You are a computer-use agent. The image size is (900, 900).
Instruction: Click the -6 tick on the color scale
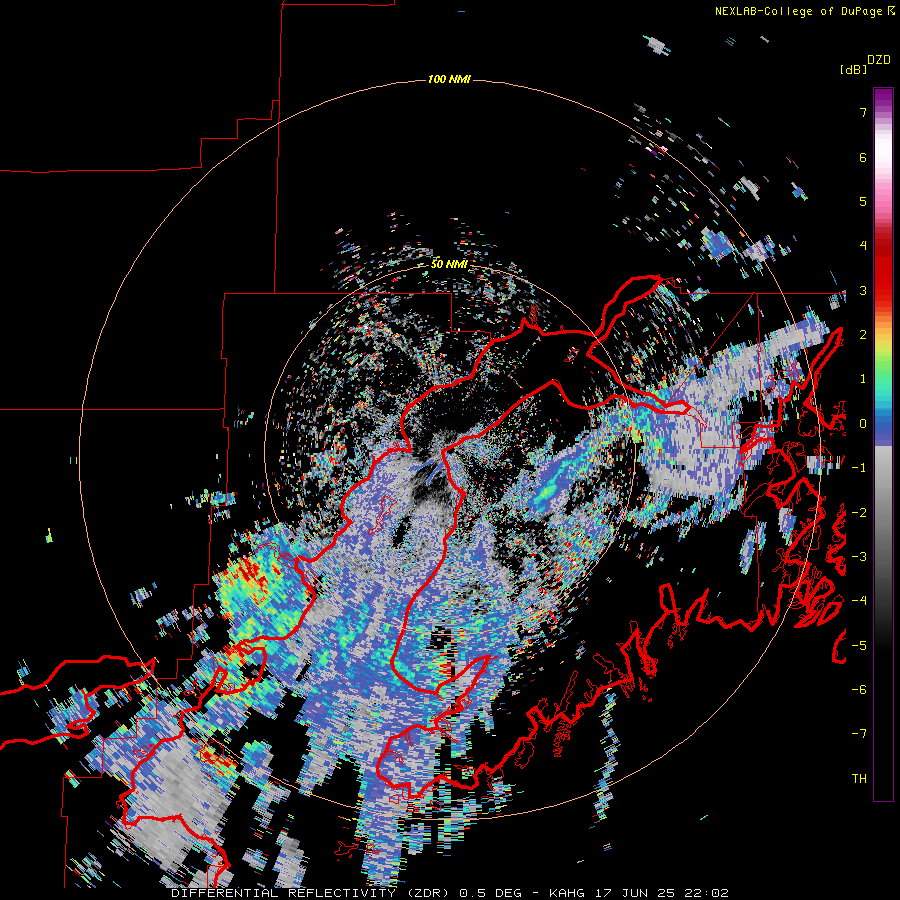click(859, 690)
